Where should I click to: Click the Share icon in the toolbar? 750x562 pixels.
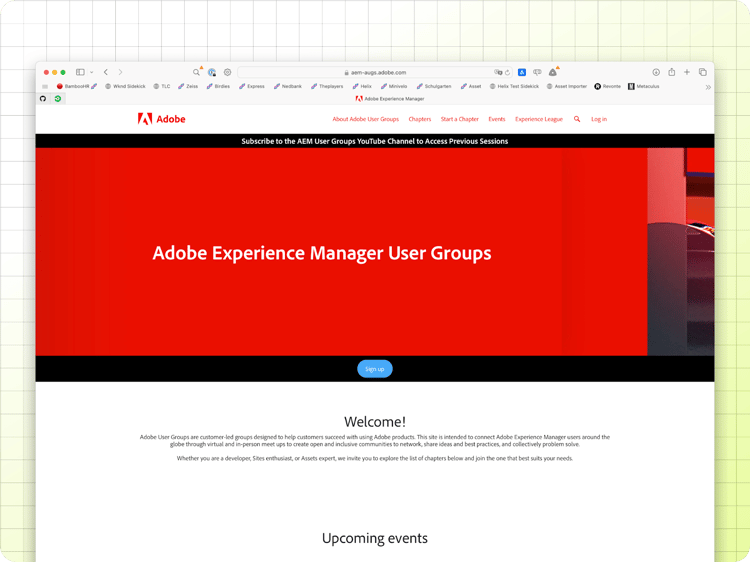coord(672,72)
